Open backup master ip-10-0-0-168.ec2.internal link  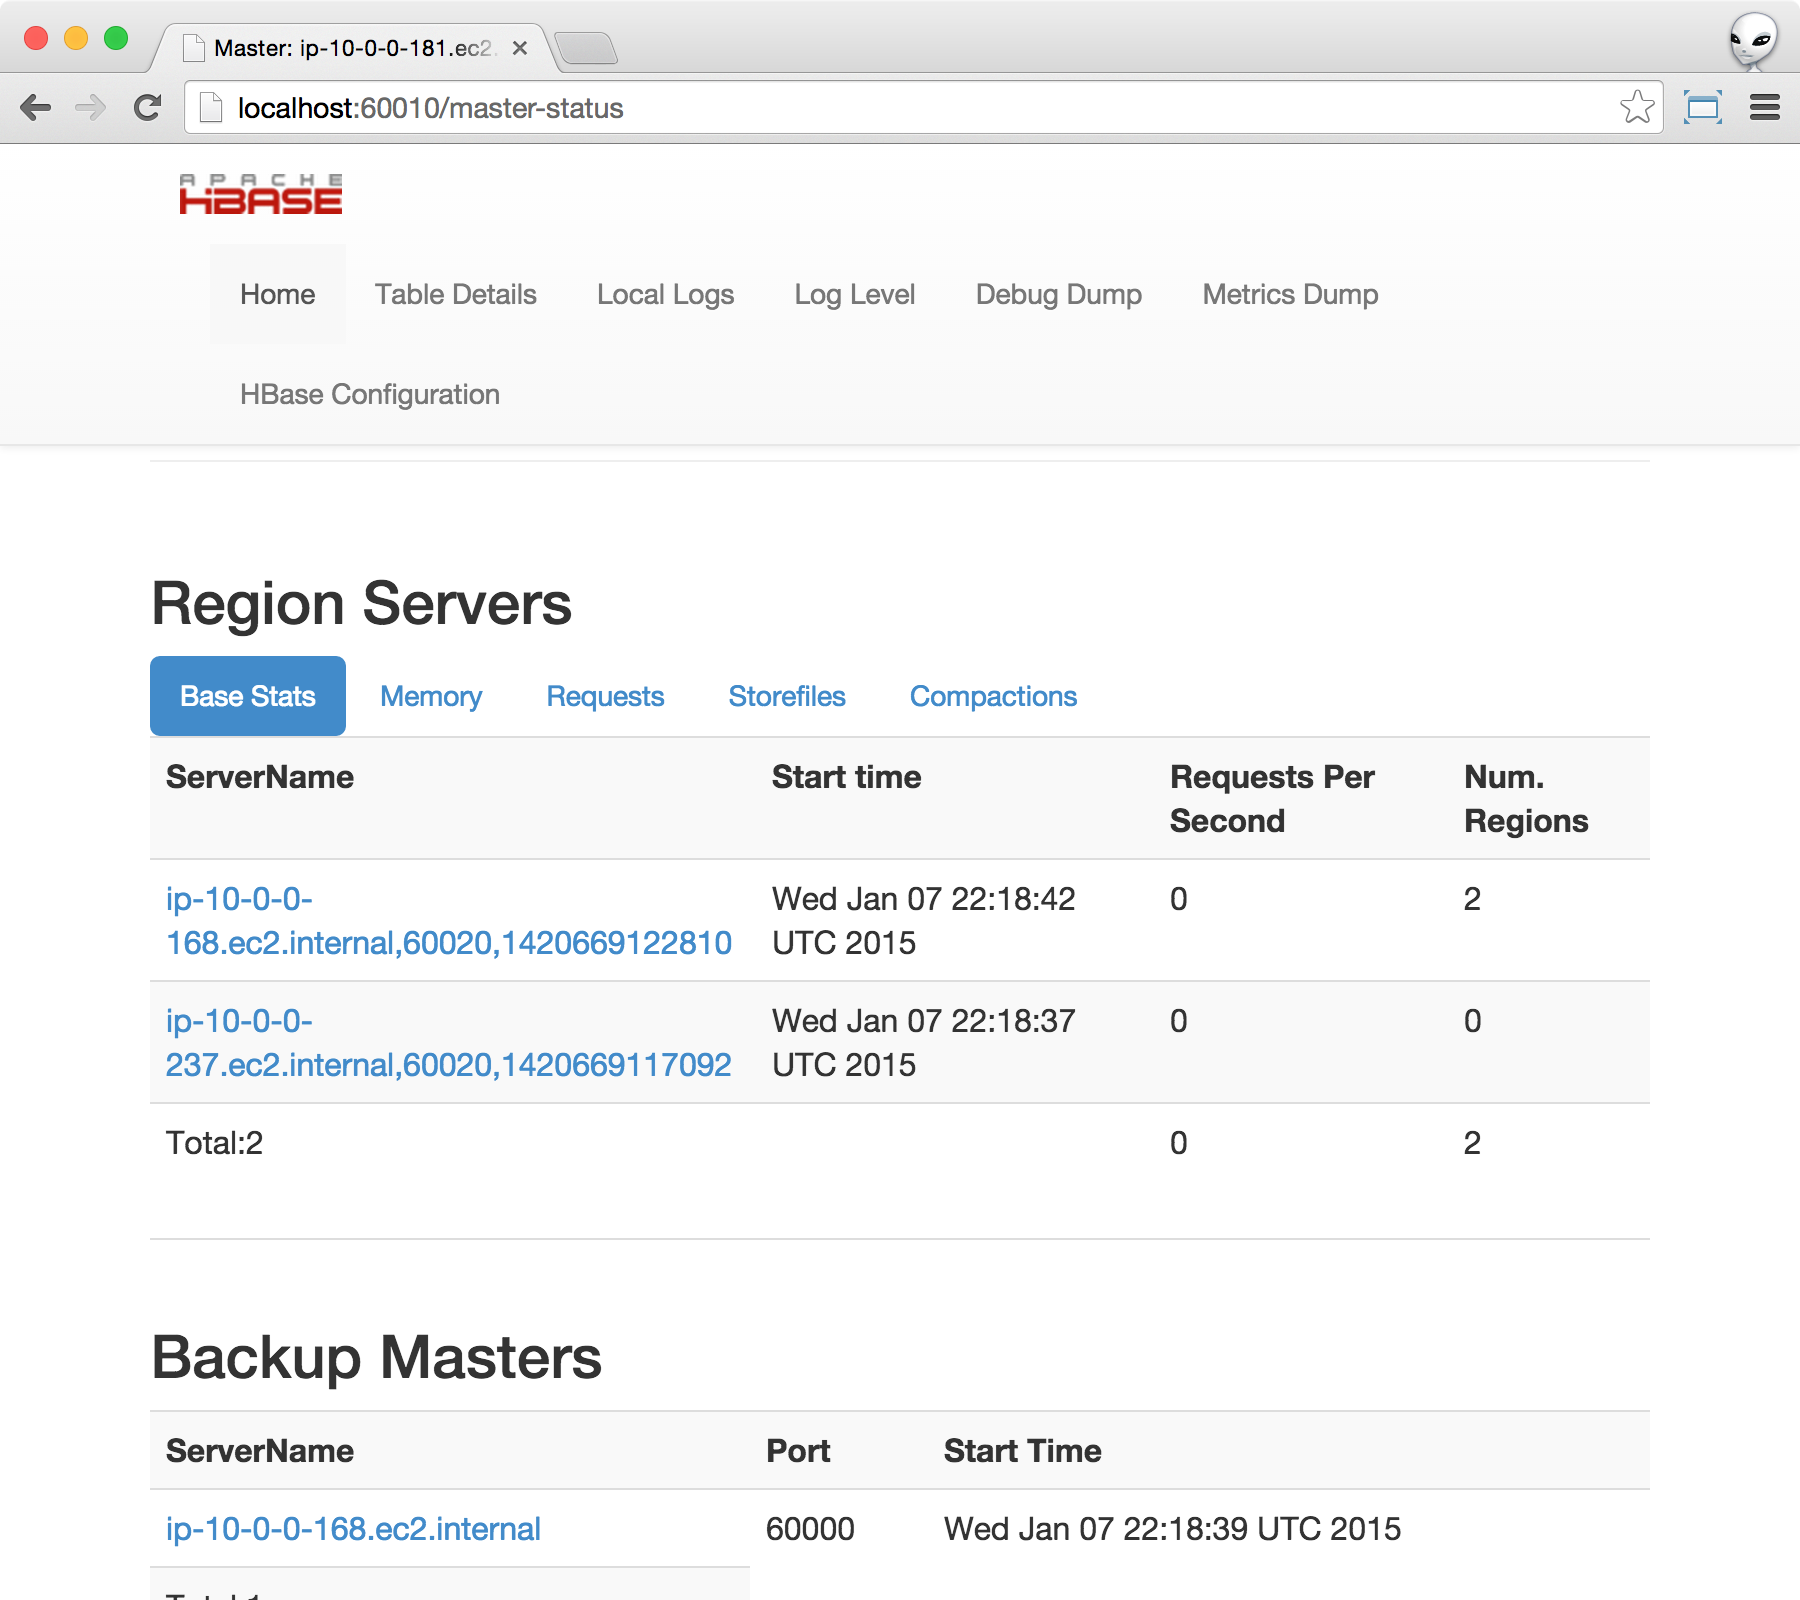353,1528
